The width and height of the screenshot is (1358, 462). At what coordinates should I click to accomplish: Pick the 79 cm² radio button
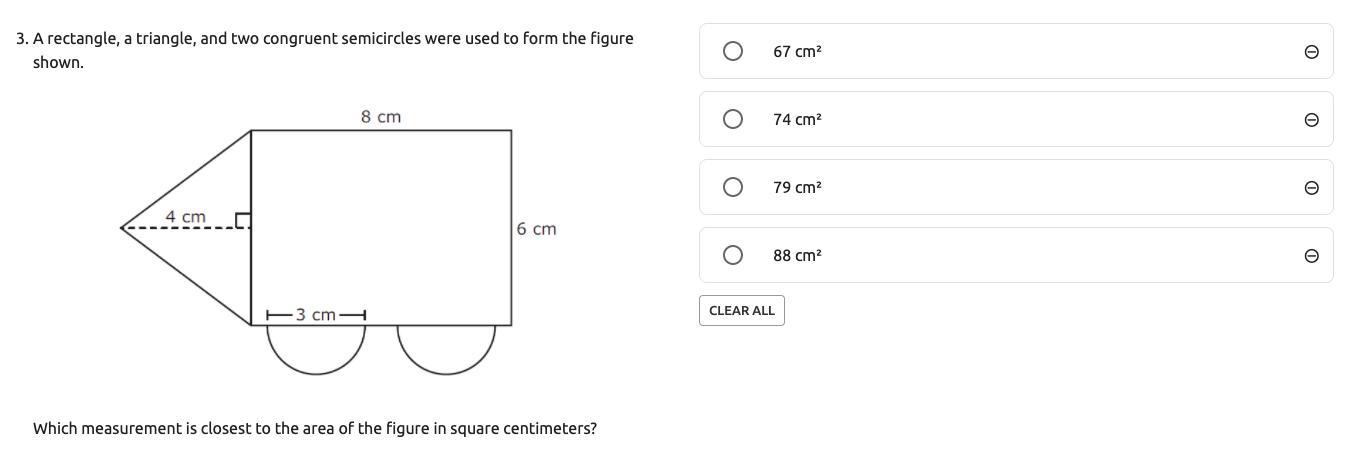[733, 187]
